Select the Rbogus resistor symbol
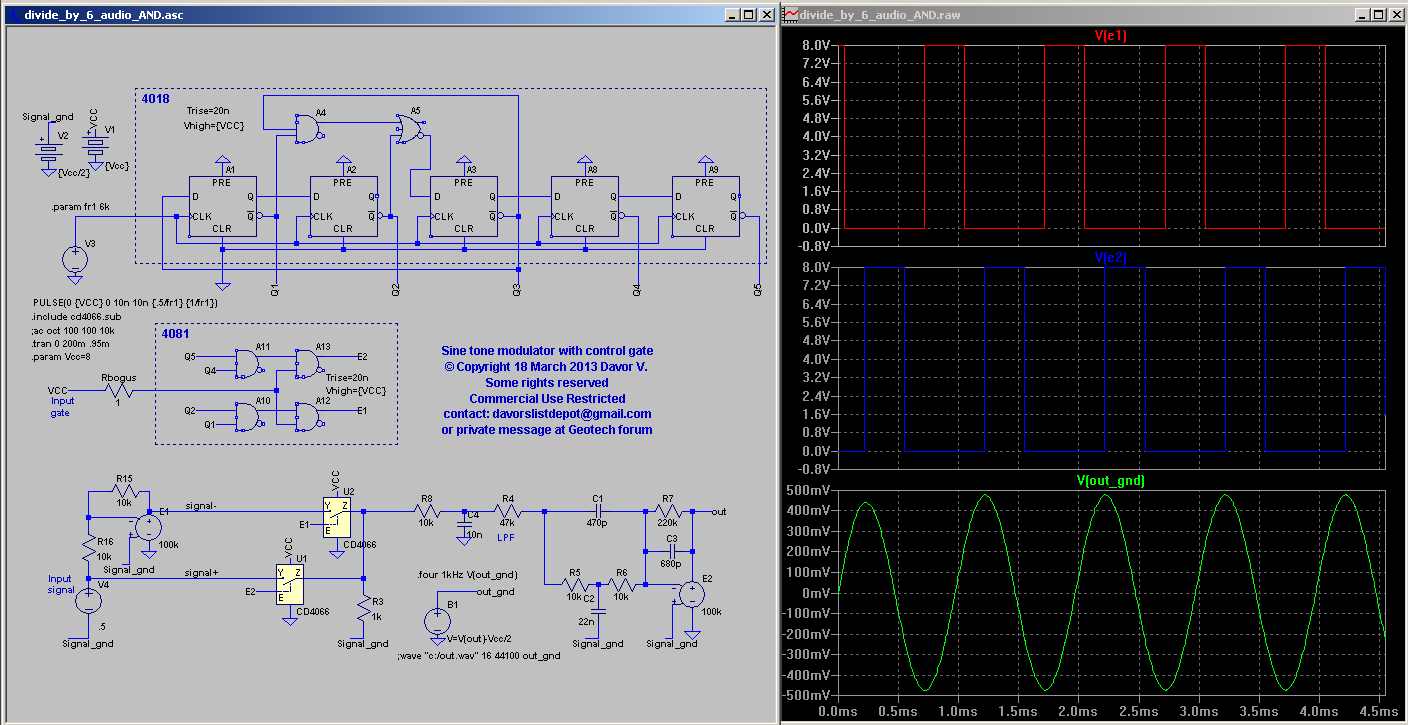1408x725 pixels. (118, 391)
